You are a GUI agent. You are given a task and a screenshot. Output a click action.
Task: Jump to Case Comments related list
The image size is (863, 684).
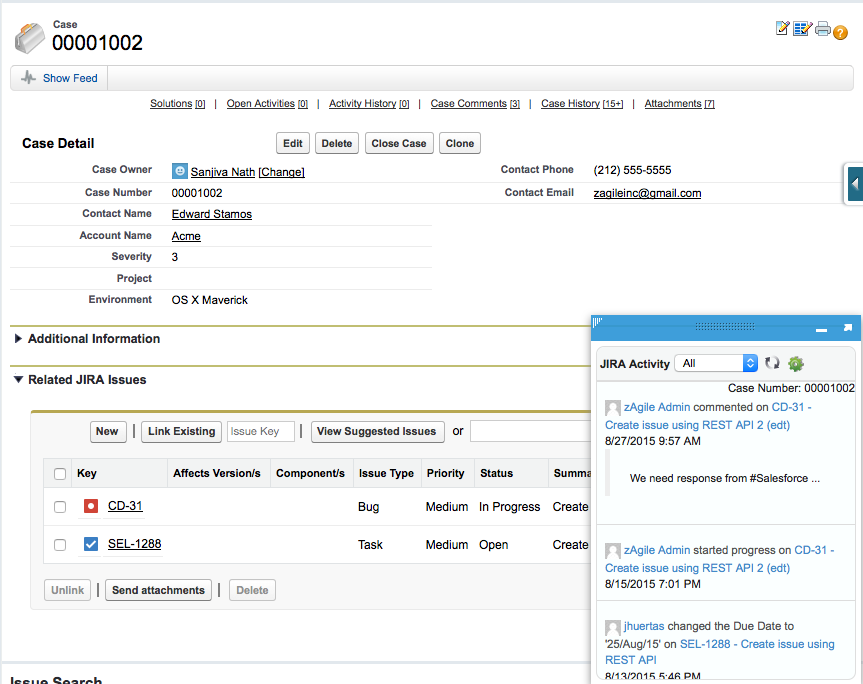point(468,104)
